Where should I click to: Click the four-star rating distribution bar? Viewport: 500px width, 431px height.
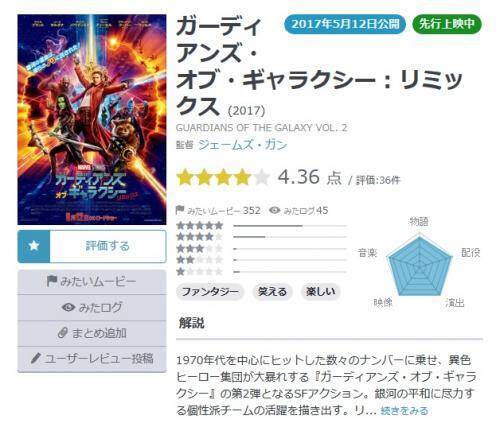pyautogui.click(x=290, y=237)
